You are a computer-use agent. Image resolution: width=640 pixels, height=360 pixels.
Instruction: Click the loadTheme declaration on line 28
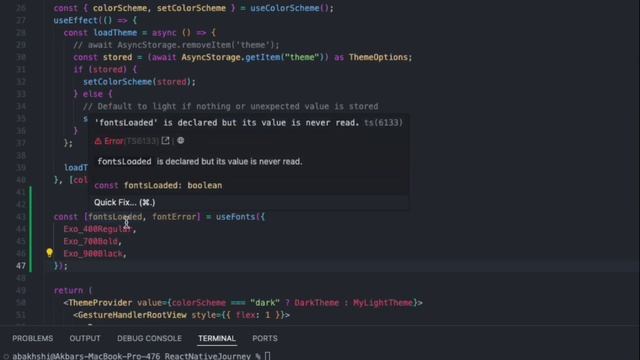(116, 33)
